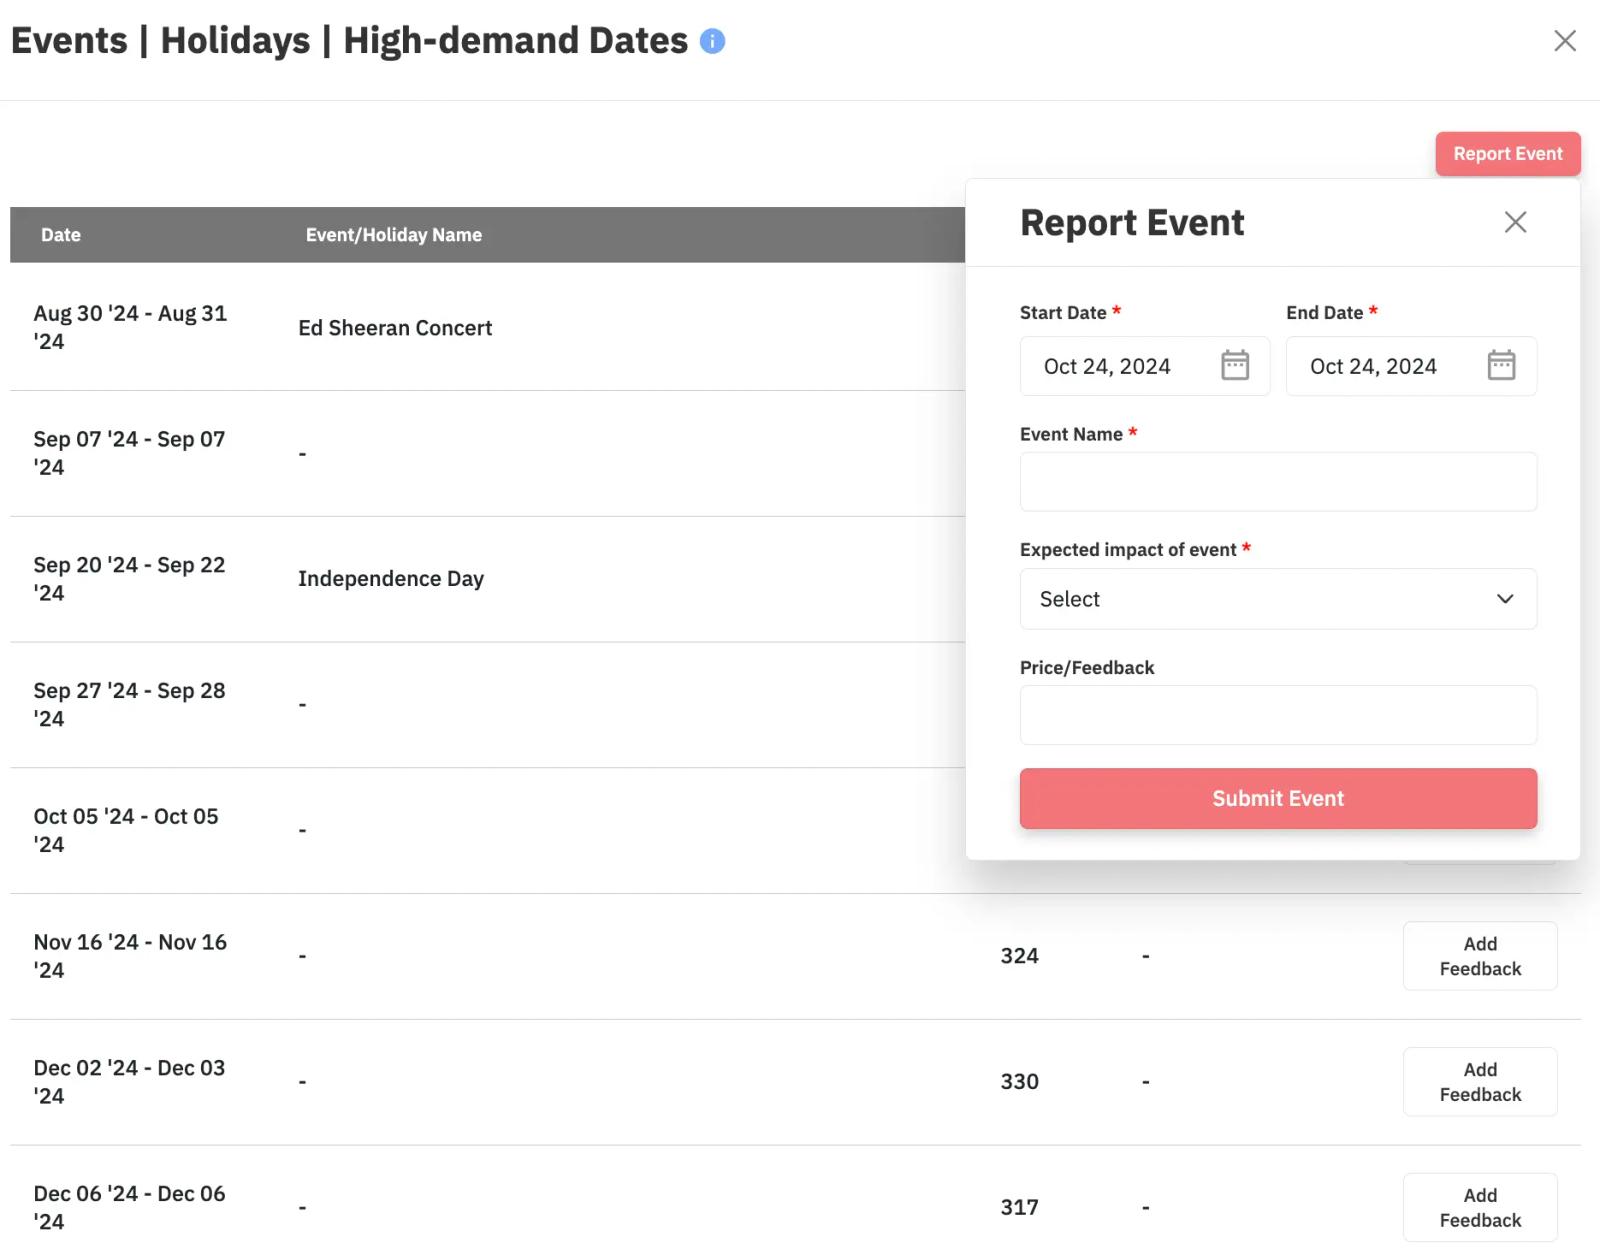The image size is (1600, 1249).
Task: Submit the event with Submit Event button
Action: click(x=1278, y=798)
